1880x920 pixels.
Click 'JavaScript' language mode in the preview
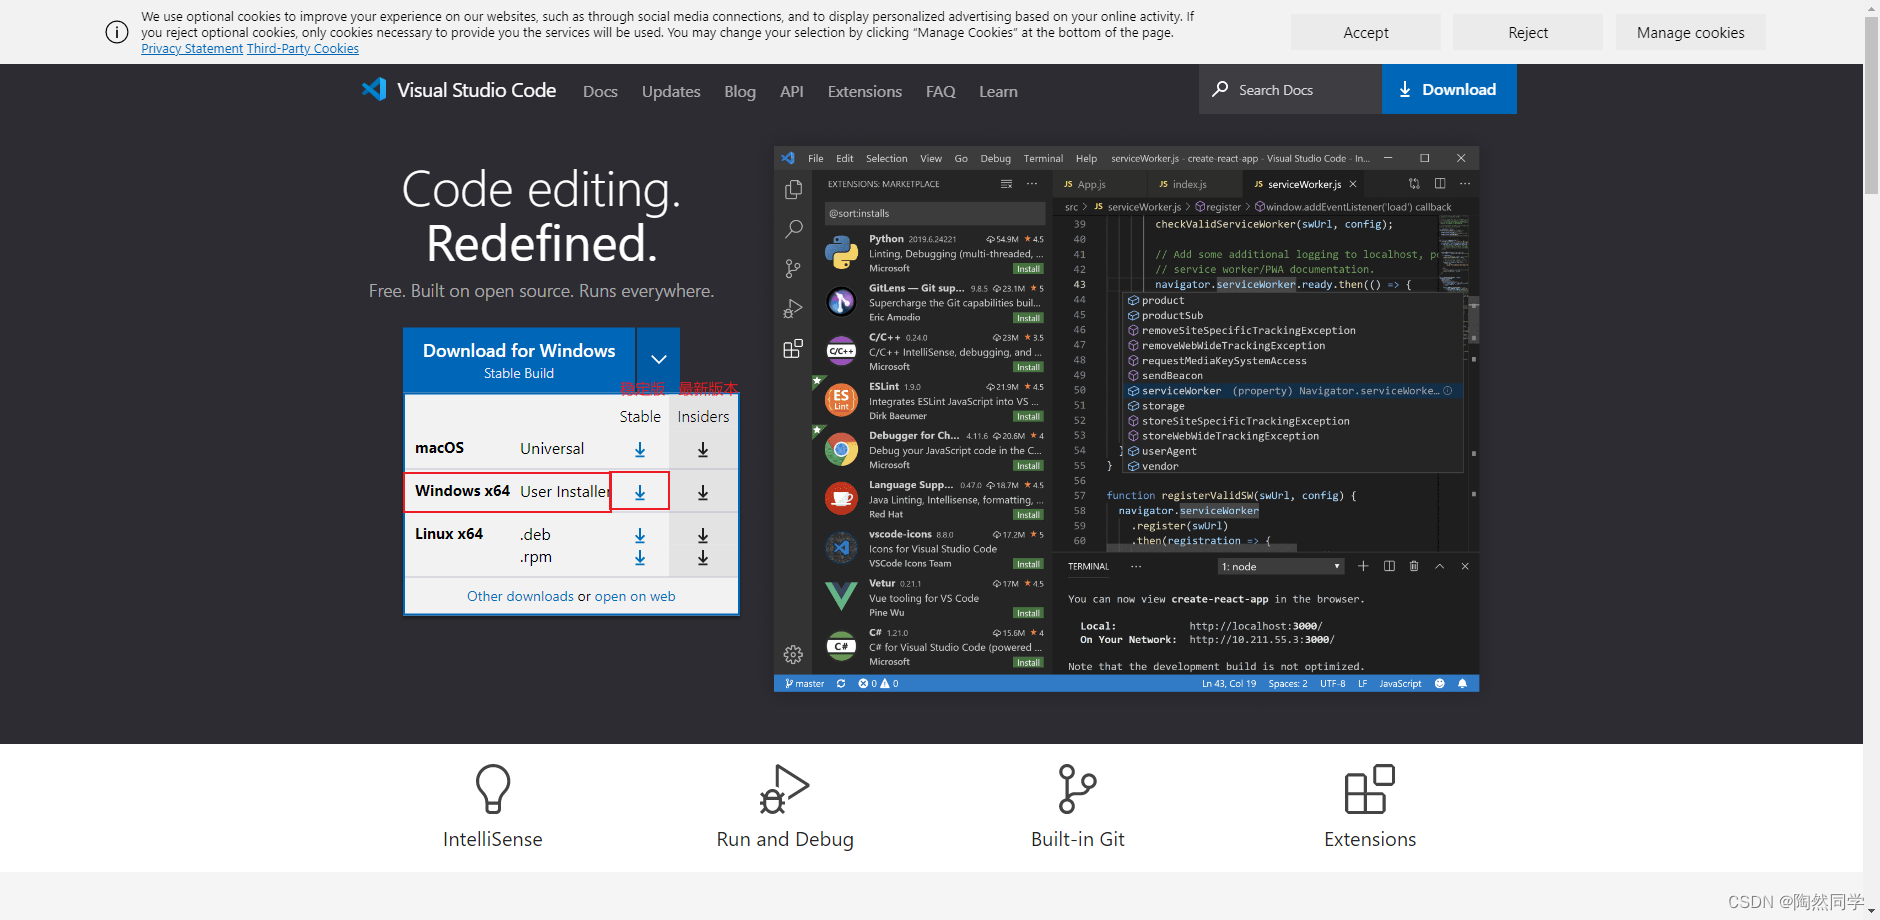click(1400, 684)
